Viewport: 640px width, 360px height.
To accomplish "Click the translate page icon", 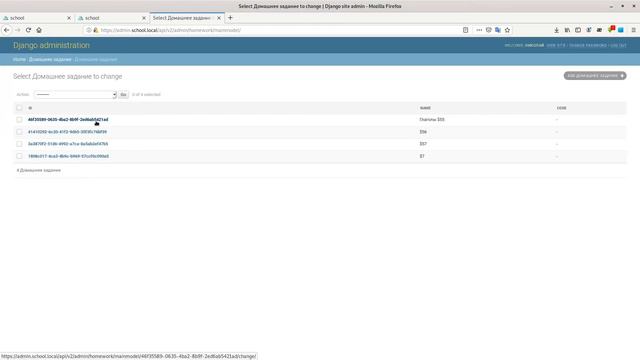I will (498, 30).
